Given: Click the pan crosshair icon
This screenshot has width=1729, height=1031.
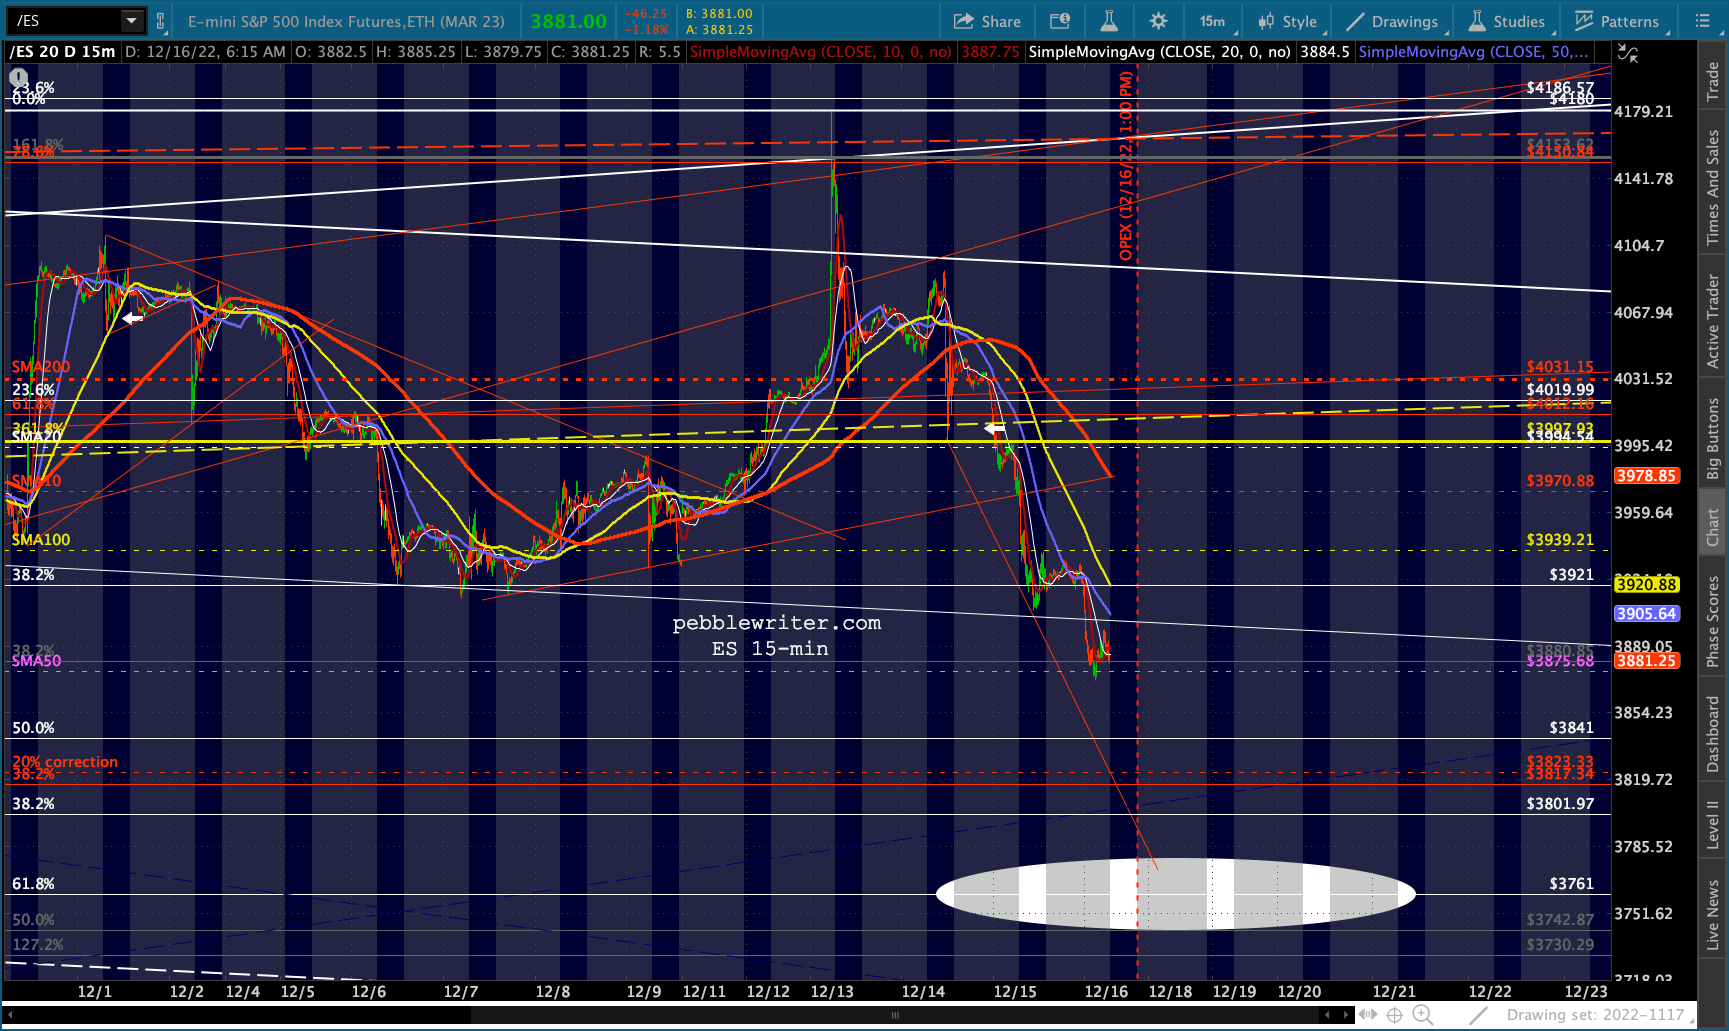Looking at the screenshot, I should (1394, 1015).
